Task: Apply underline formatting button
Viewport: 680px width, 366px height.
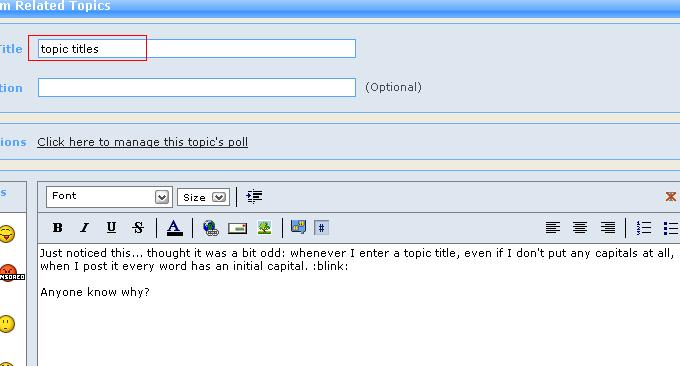Action: tap(111, 228)
